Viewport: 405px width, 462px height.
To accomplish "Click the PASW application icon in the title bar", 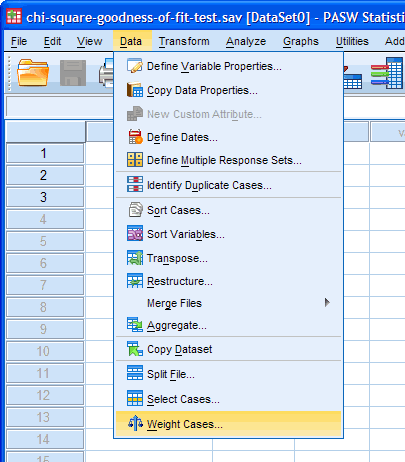I will tap(14, 16).
